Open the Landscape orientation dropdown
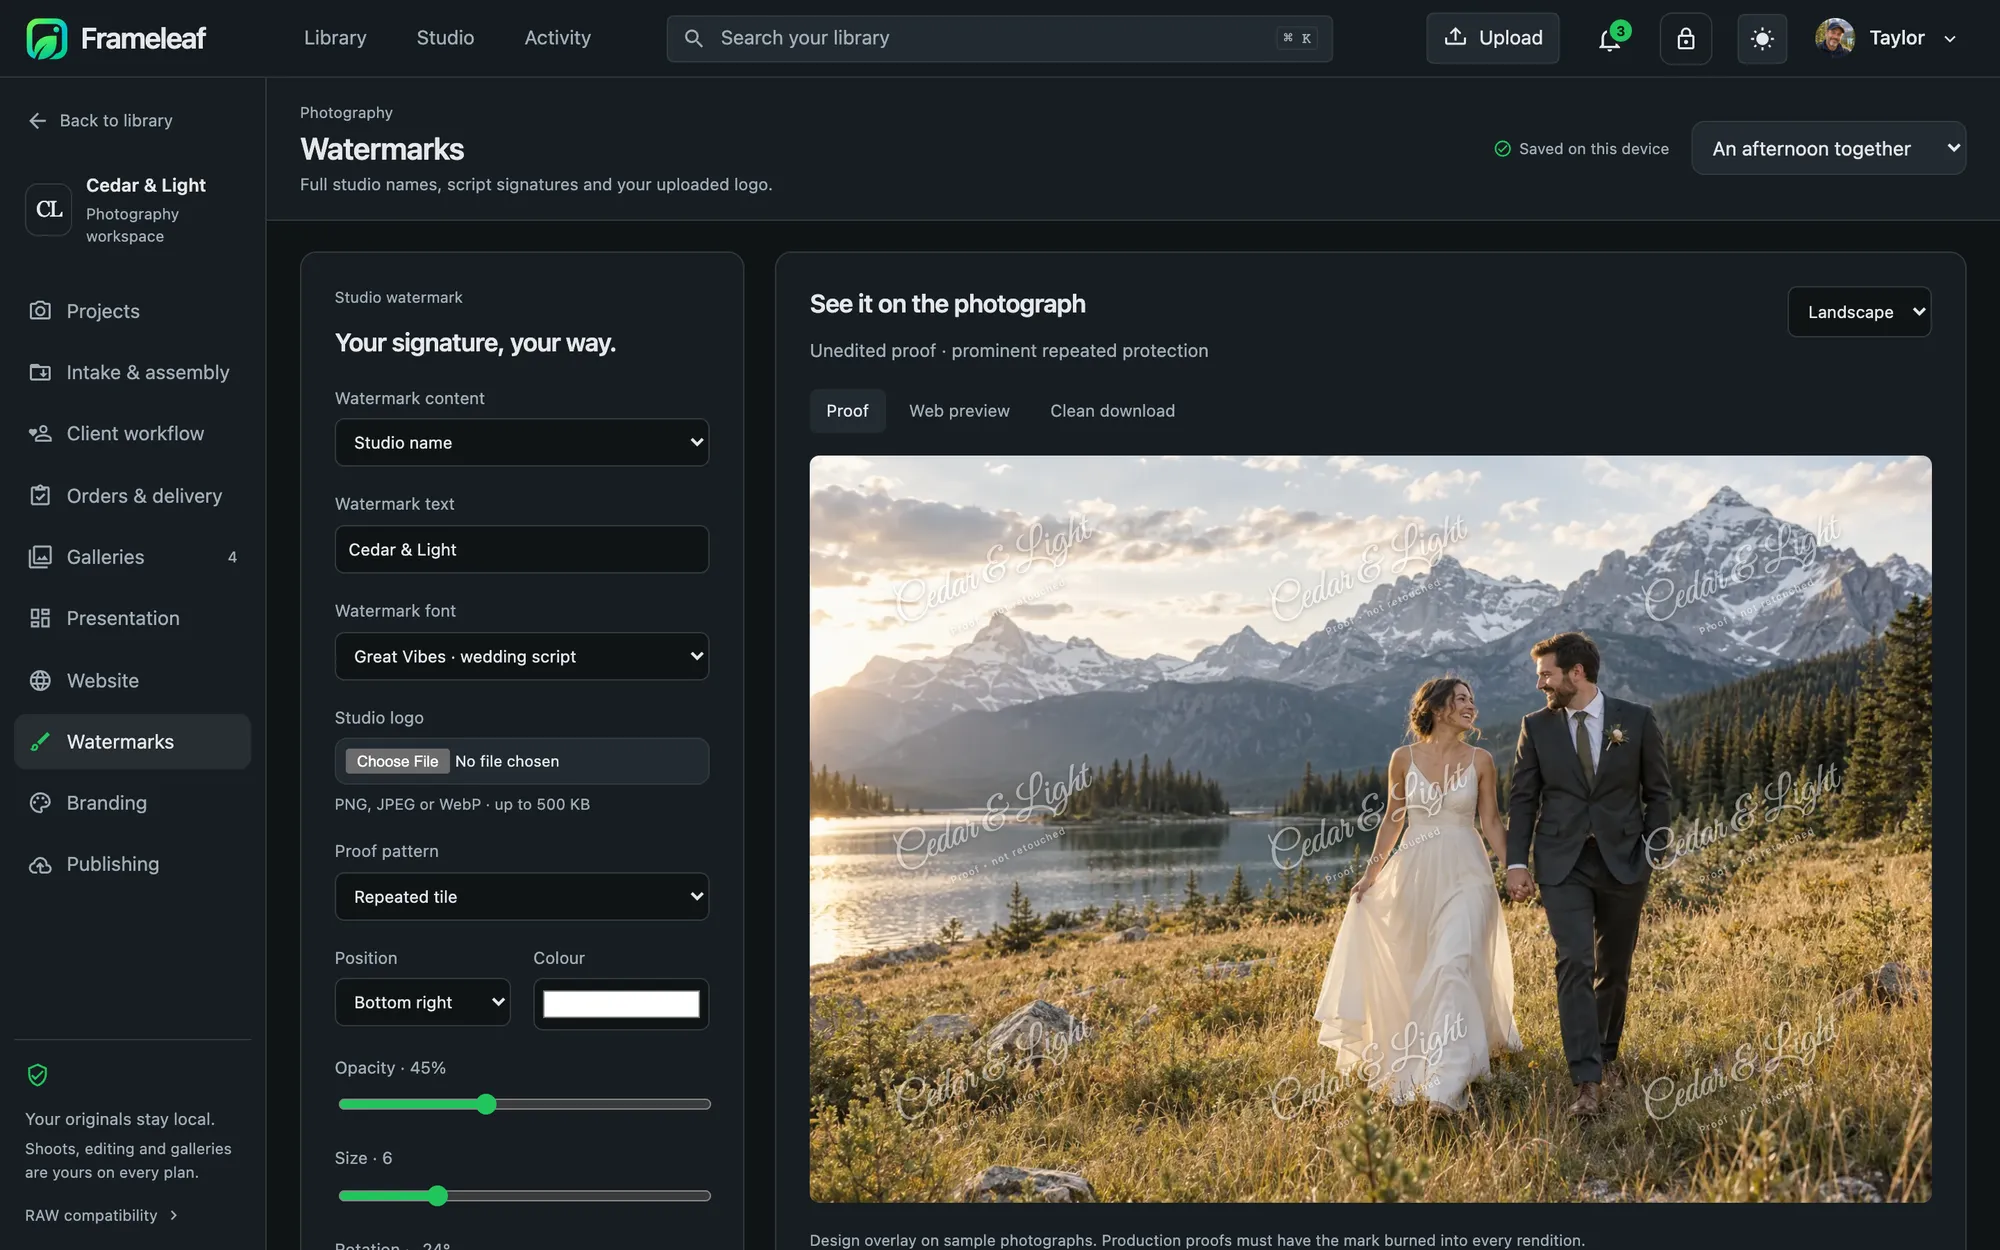Screen dimensions: 2000x1250 click(x=1859, y=312)
